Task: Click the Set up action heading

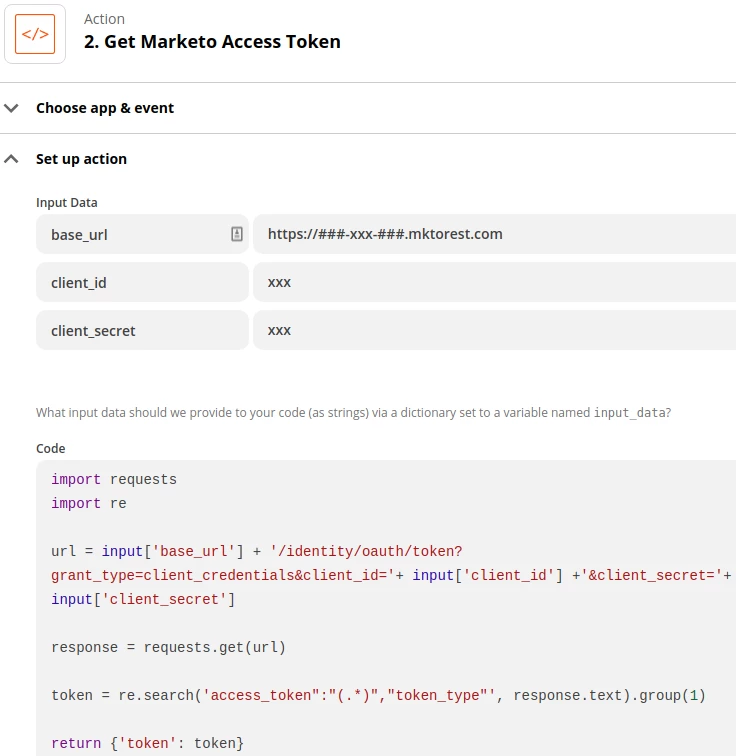Action: (x=81, y=159)
